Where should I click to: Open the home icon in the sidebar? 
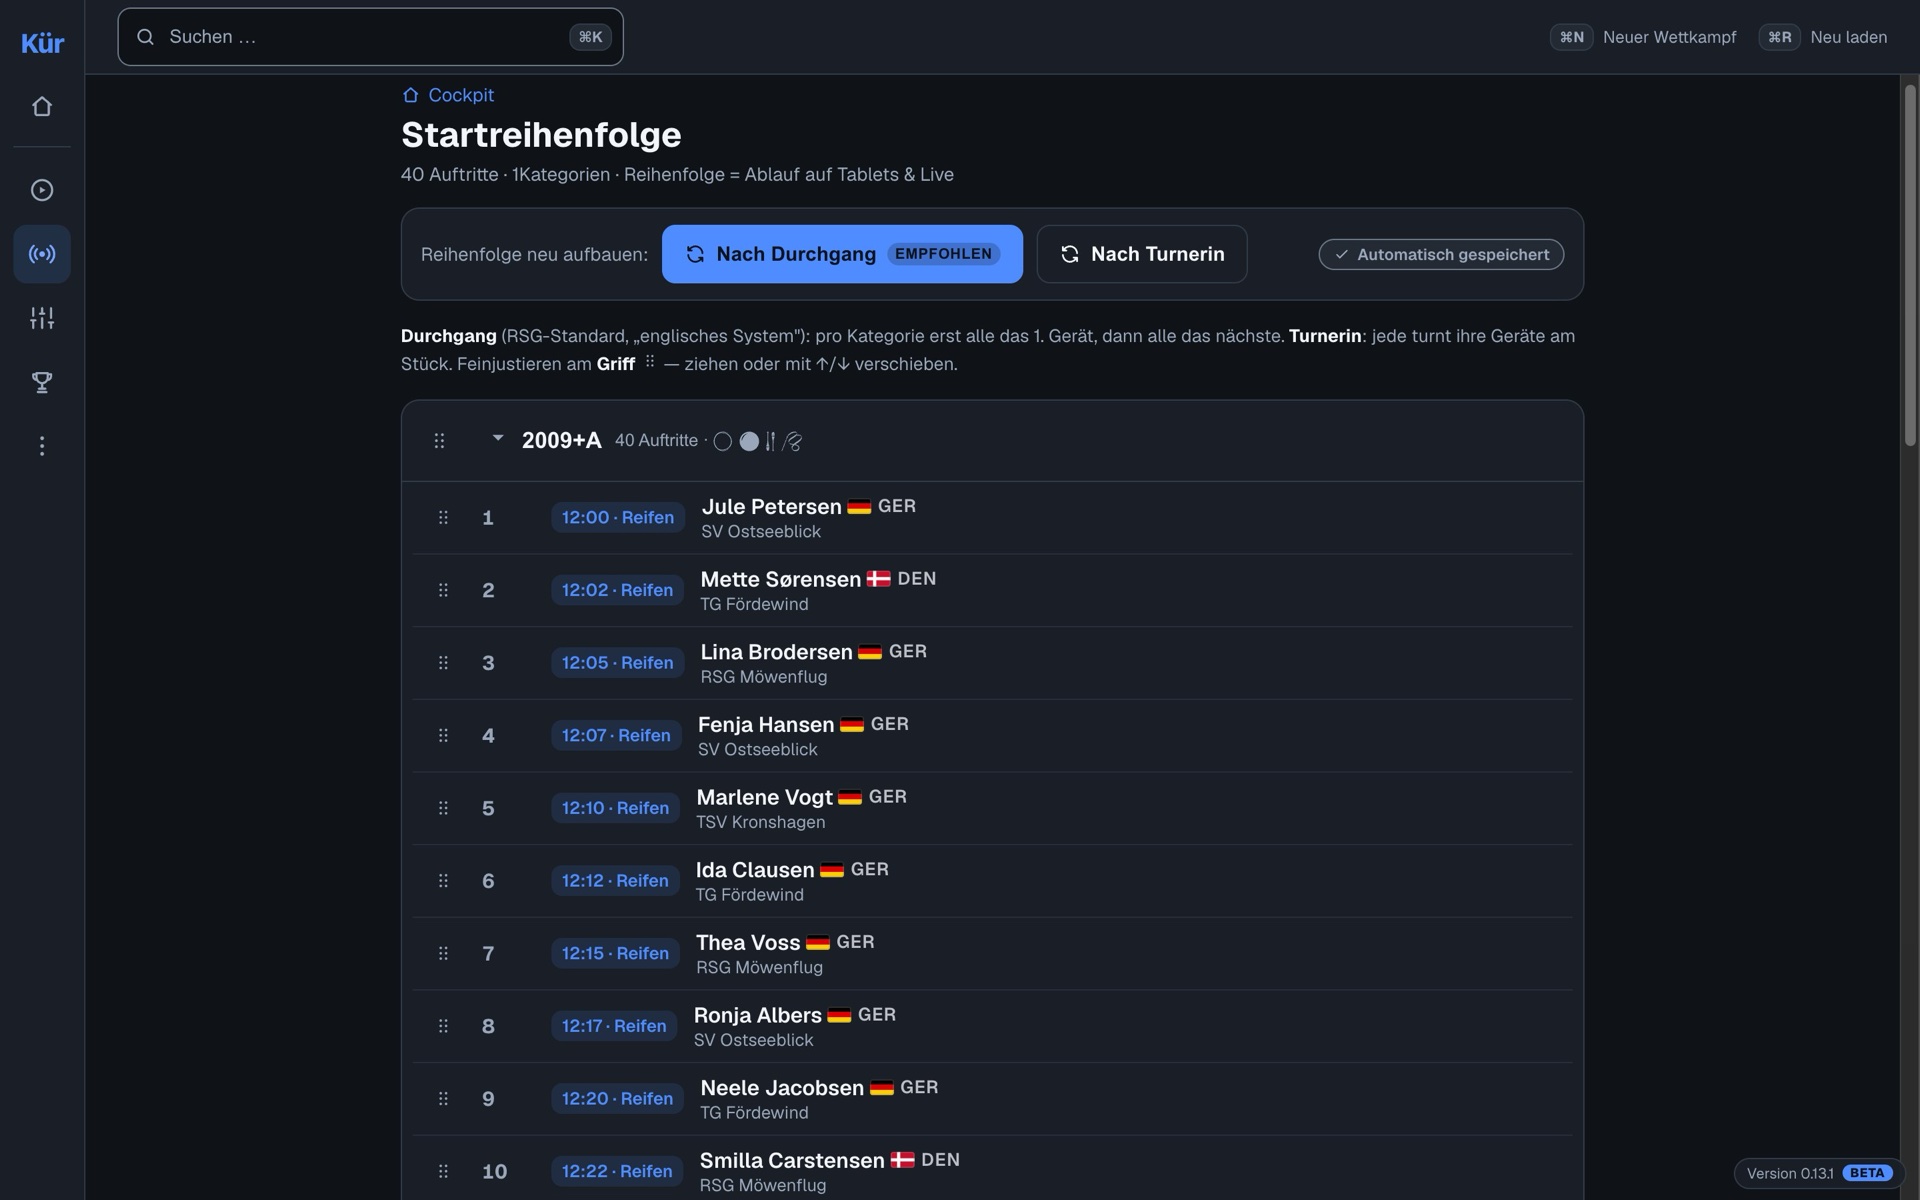tap(42, 106)
